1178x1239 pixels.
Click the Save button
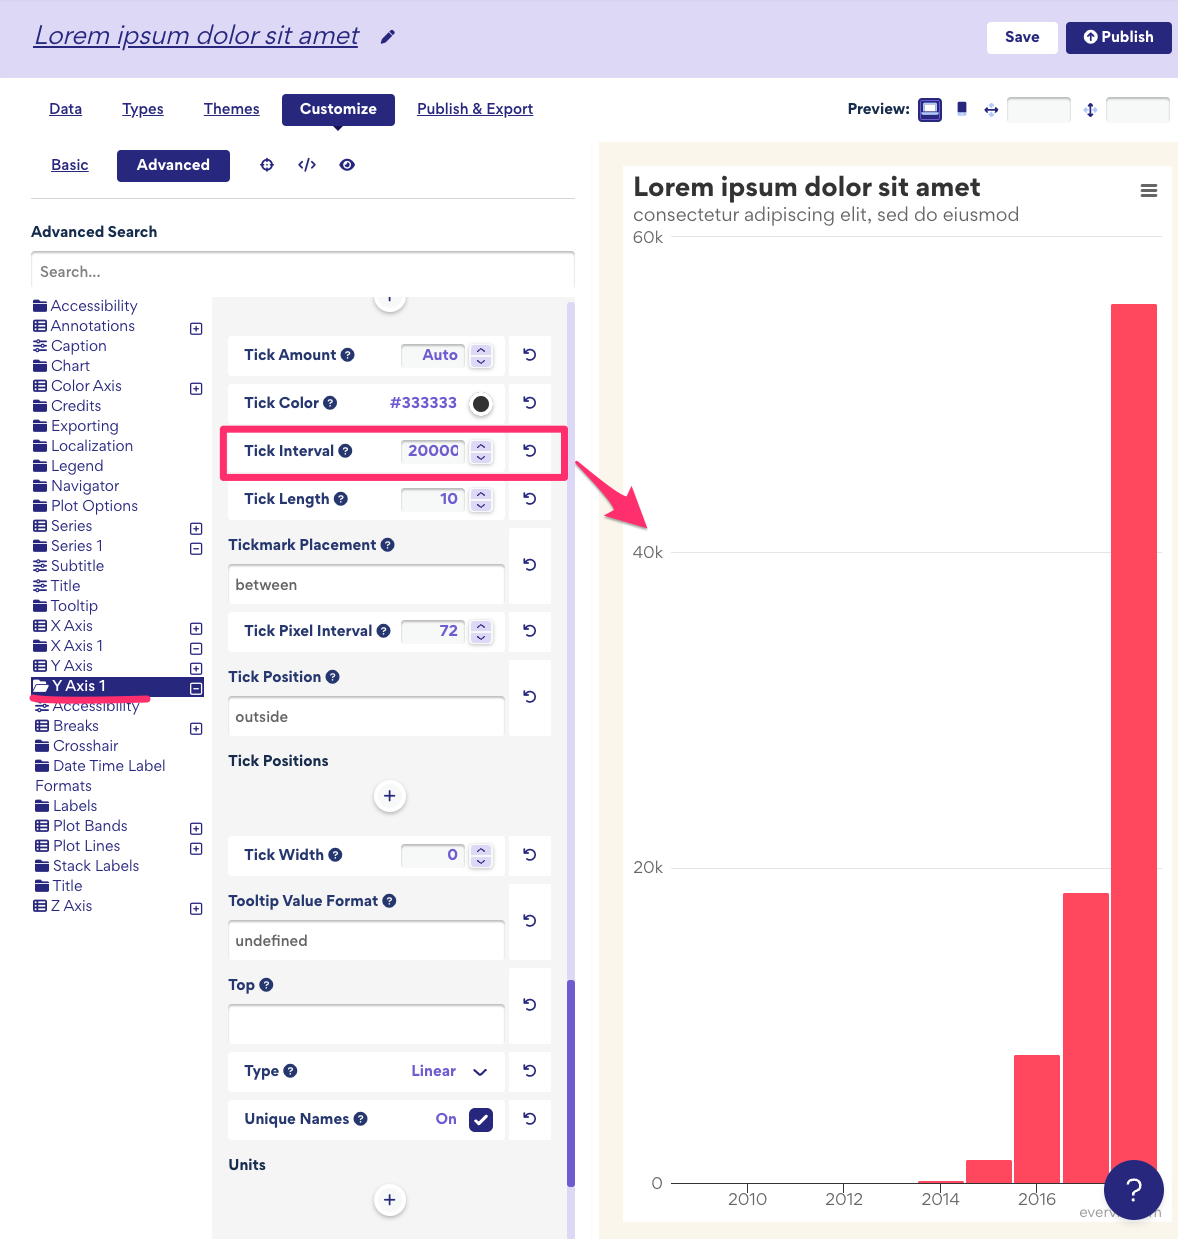click(1022, 37)
